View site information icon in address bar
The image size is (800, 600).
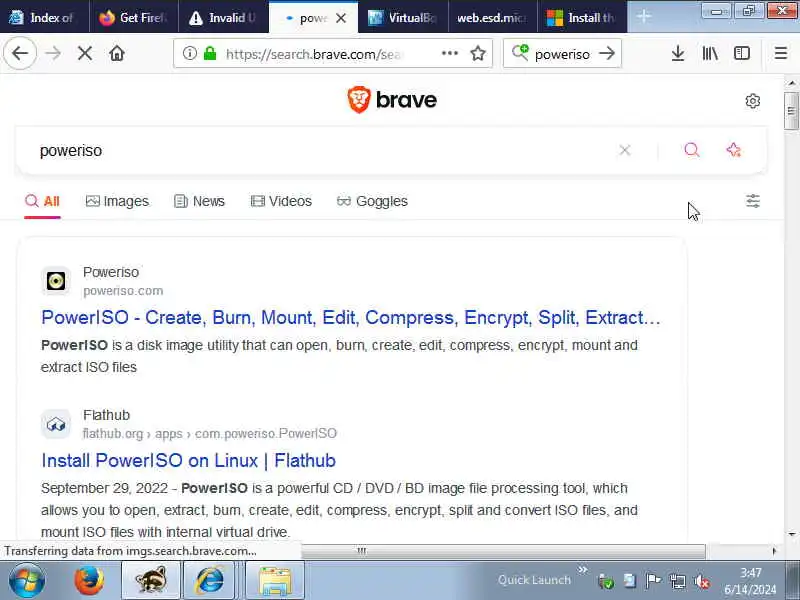point(190,53)
